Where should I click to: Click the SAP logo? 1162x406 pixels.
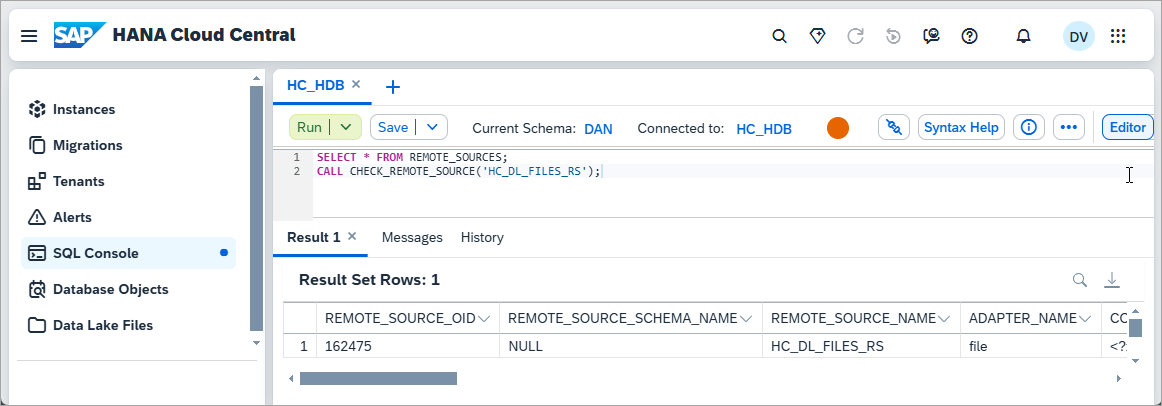point(80,35)
